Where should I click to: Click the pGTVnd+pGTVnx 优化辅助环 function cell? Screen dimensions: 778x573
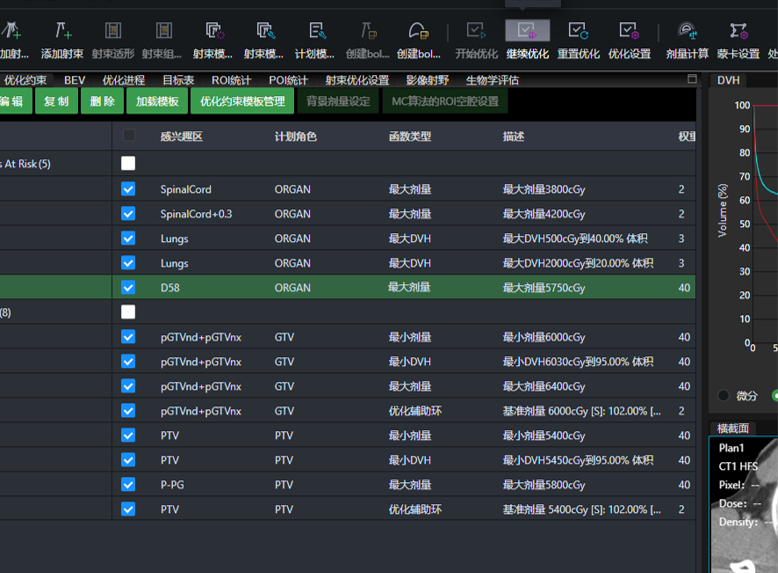415,411
